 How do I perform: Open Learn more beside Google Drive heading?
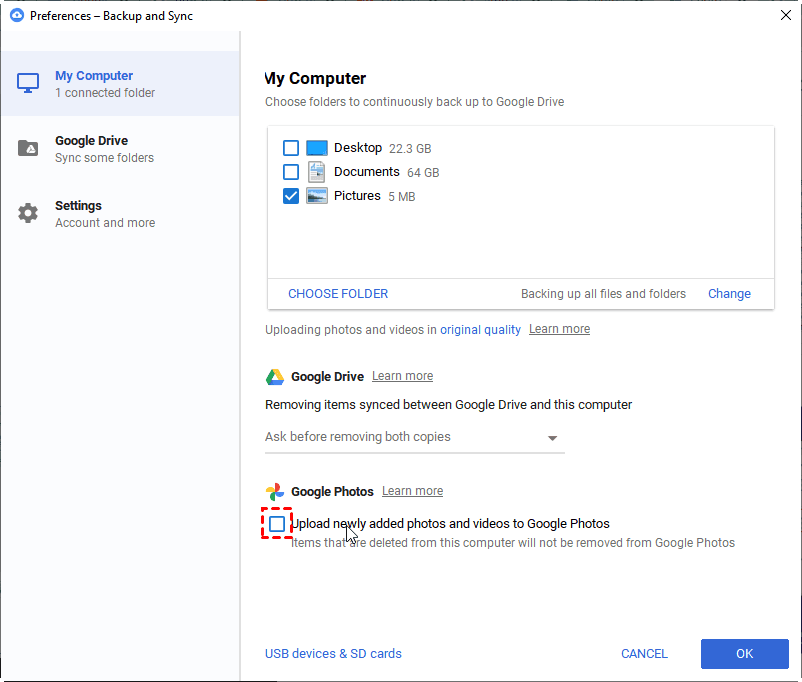tap(403, 376)
